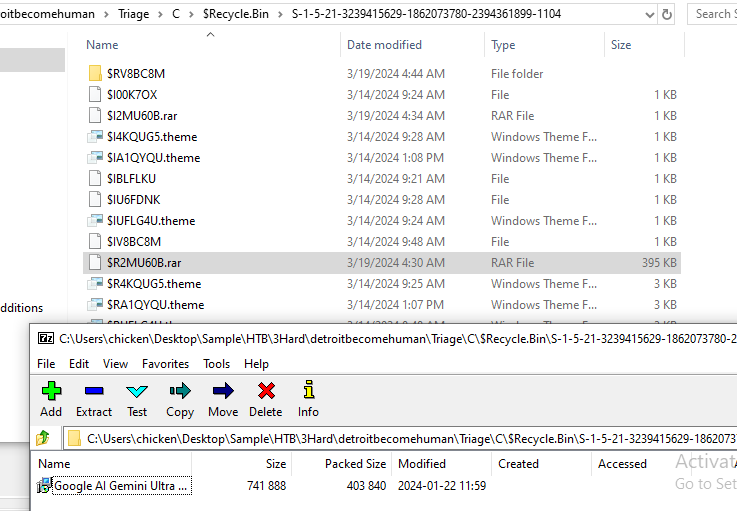The height and width of the screenshot is (511, 737).
Task: Select the Copy tool in 7-Zip
Action: (x=180, y=399)
